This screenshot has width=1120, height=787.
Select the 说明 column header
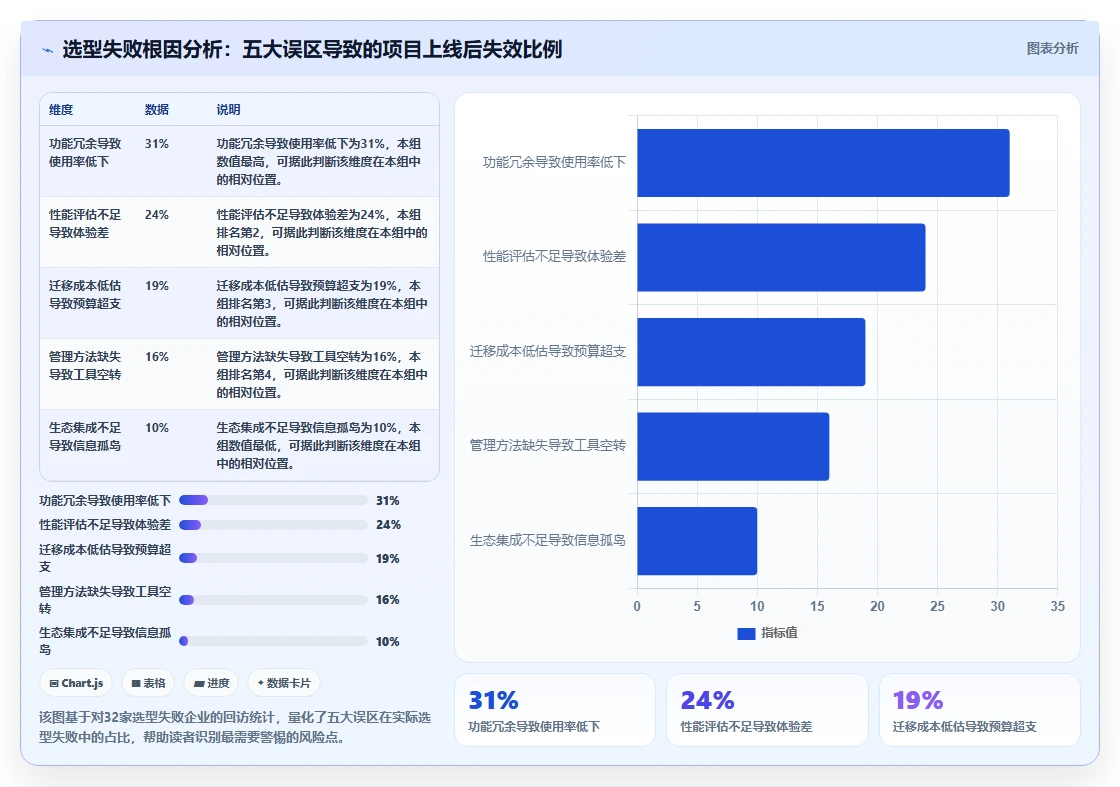tap(229, 109)
